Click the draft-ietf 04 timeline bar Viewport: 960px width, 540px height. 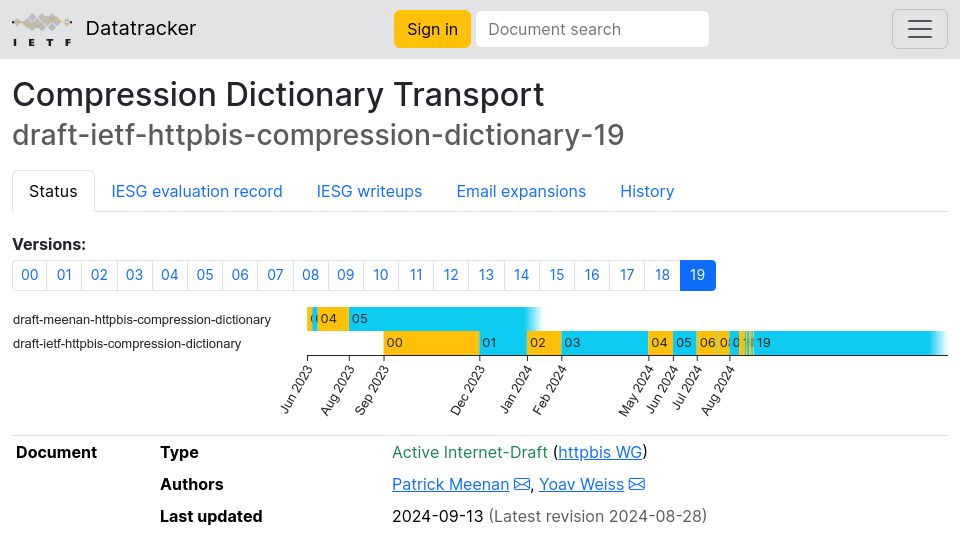tap(661, 343)
